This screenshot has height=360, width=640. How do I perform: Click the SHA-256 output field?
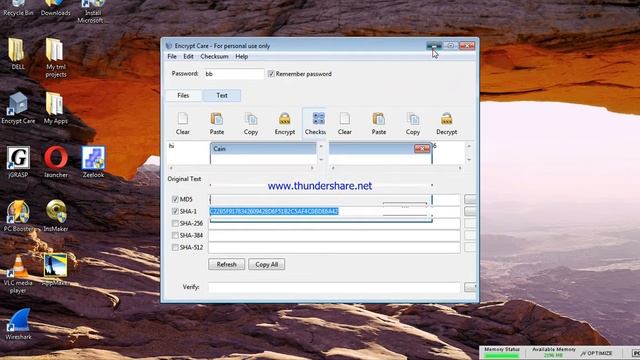tap(334, 223)
